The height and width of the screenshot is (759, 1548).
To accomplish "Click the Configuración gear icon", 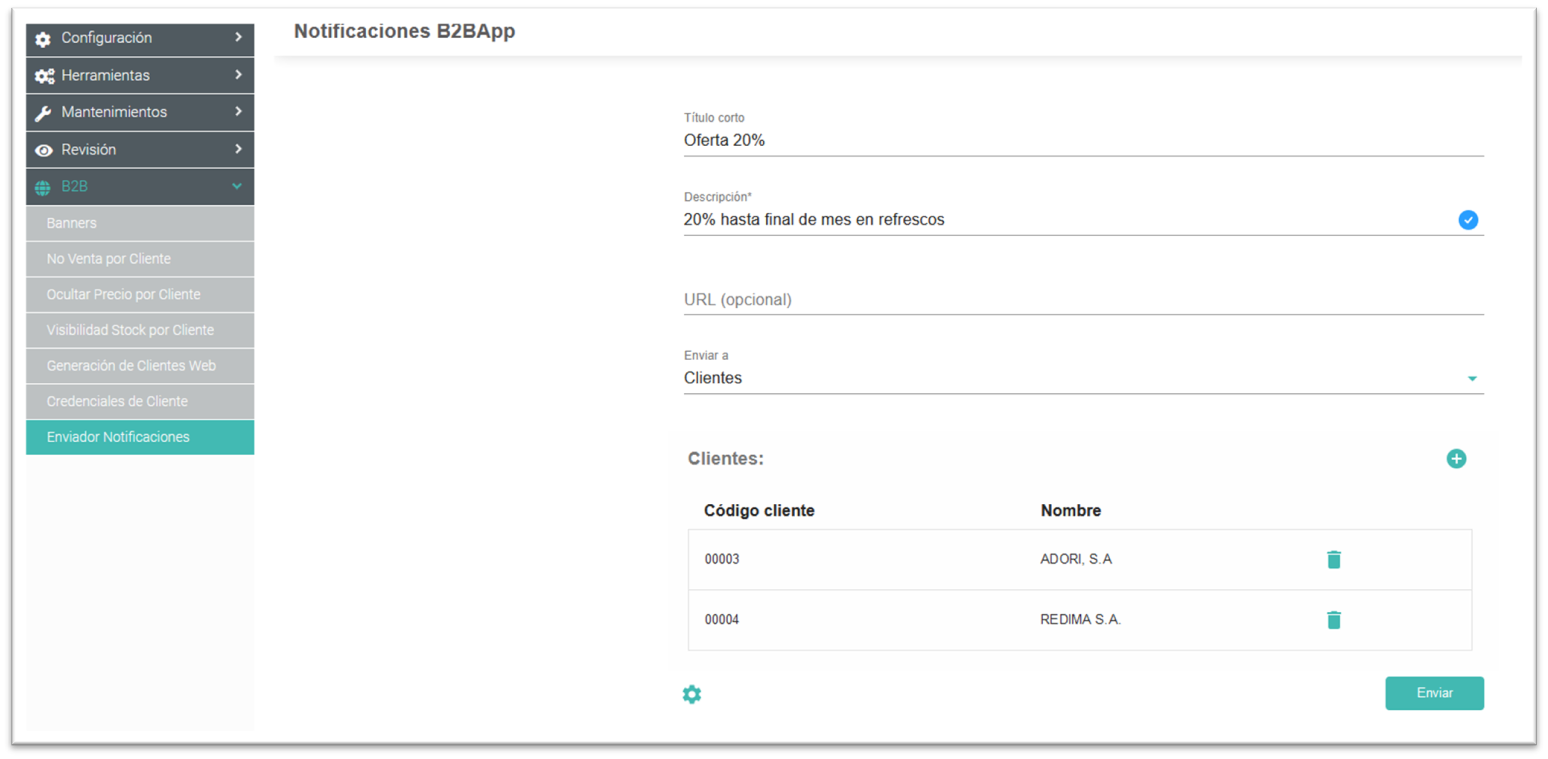I will click(43, 39).
